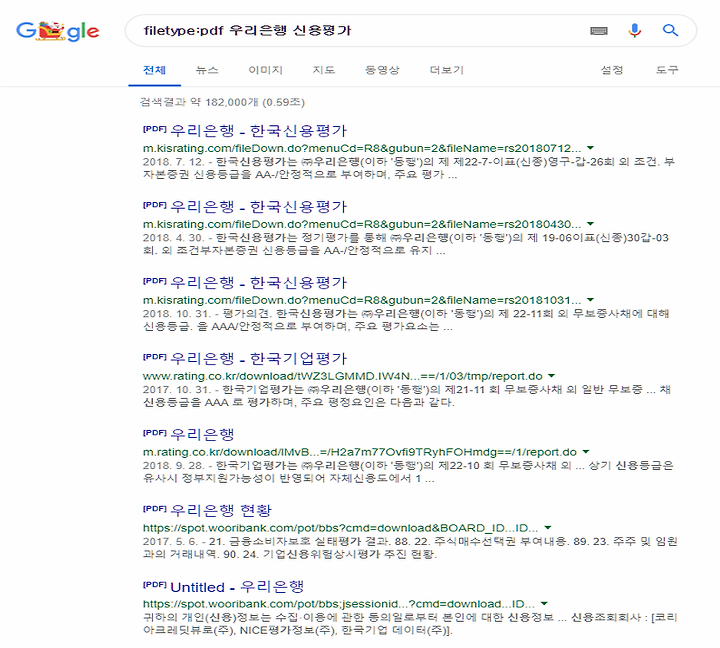The width and height of the screenshot is (720, 648).
Task: Open the plain 우리은행 PDF result
Action: click(x=202, y=434)
